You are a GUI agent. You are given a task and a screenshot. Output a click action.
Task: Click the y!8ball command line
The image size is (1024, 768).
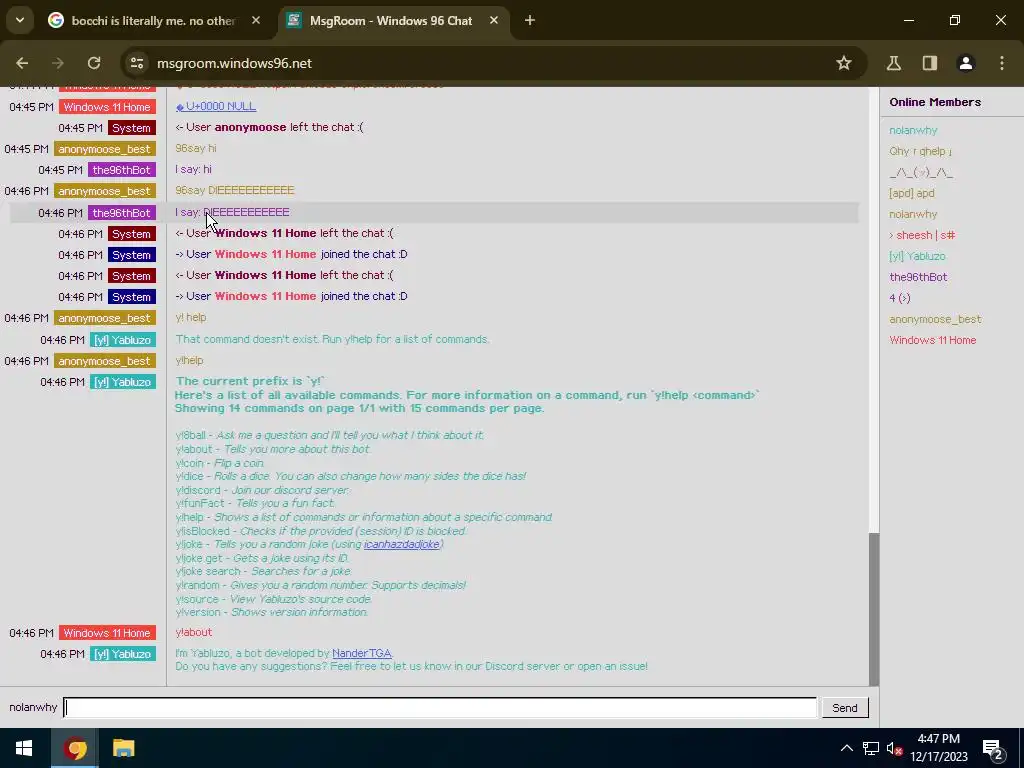[329, 435]
